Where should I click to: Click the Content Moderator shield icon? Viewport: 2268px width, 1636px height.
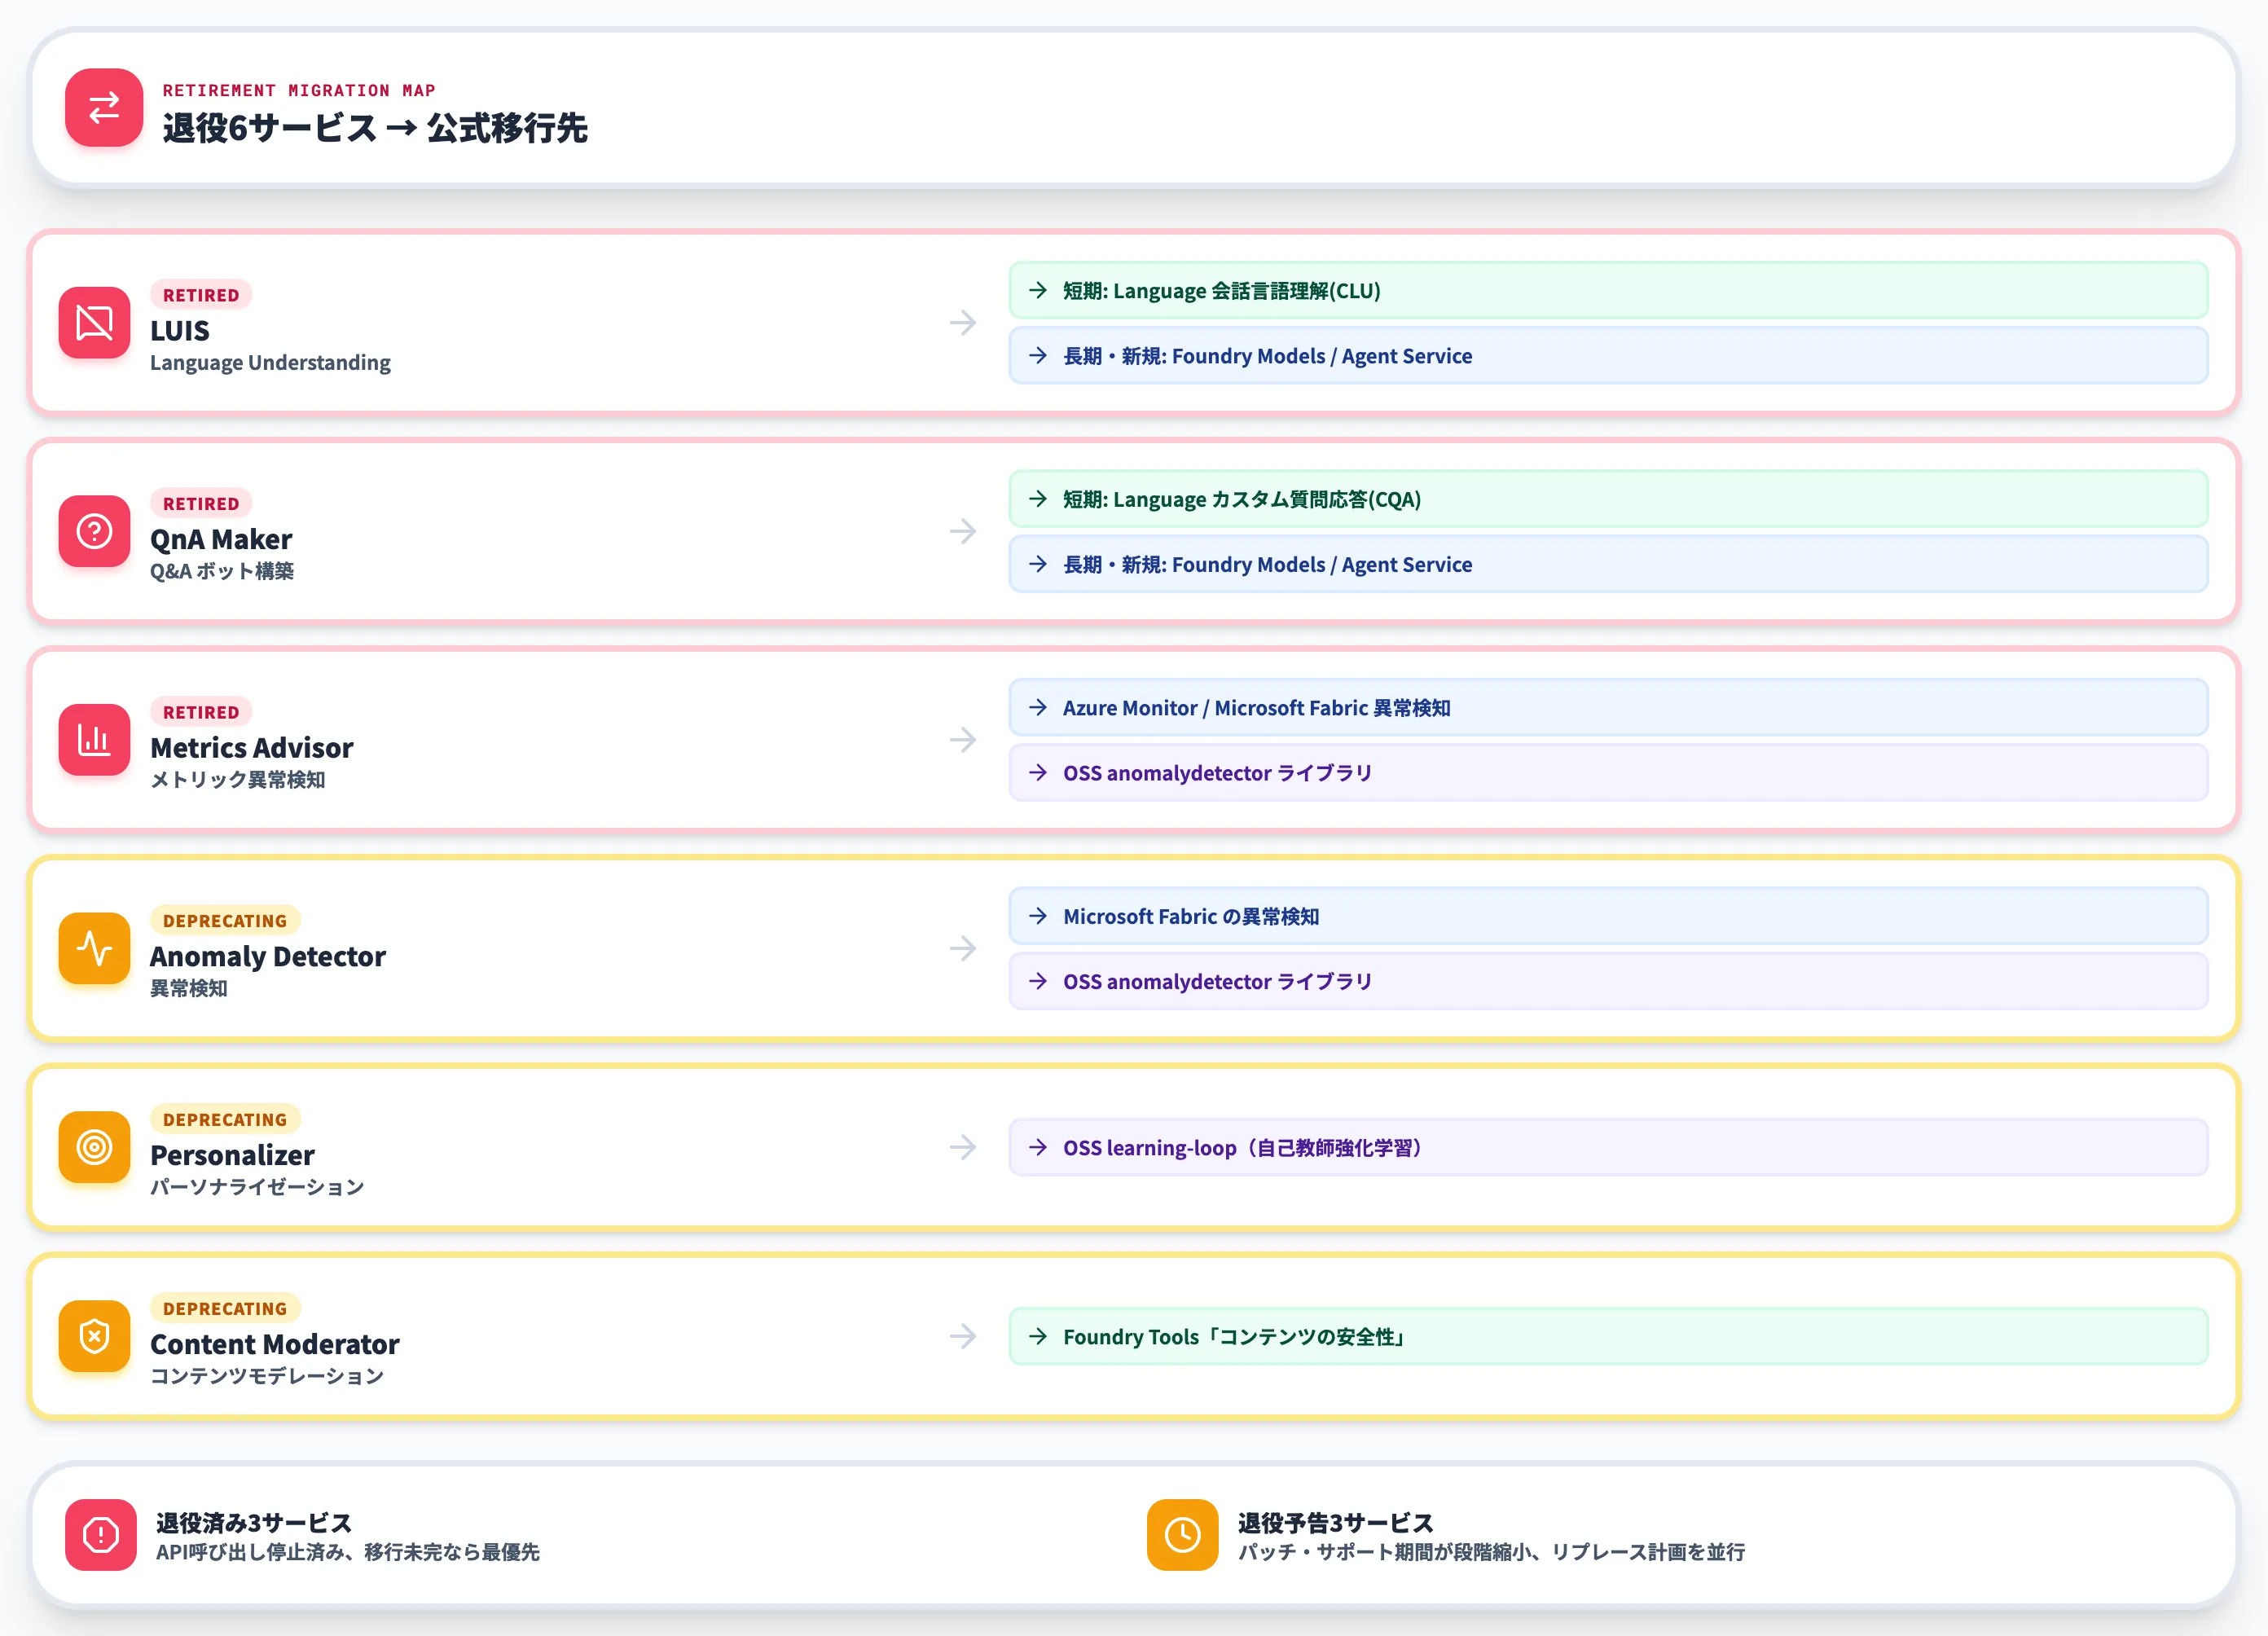click(x=94, y=1336)
